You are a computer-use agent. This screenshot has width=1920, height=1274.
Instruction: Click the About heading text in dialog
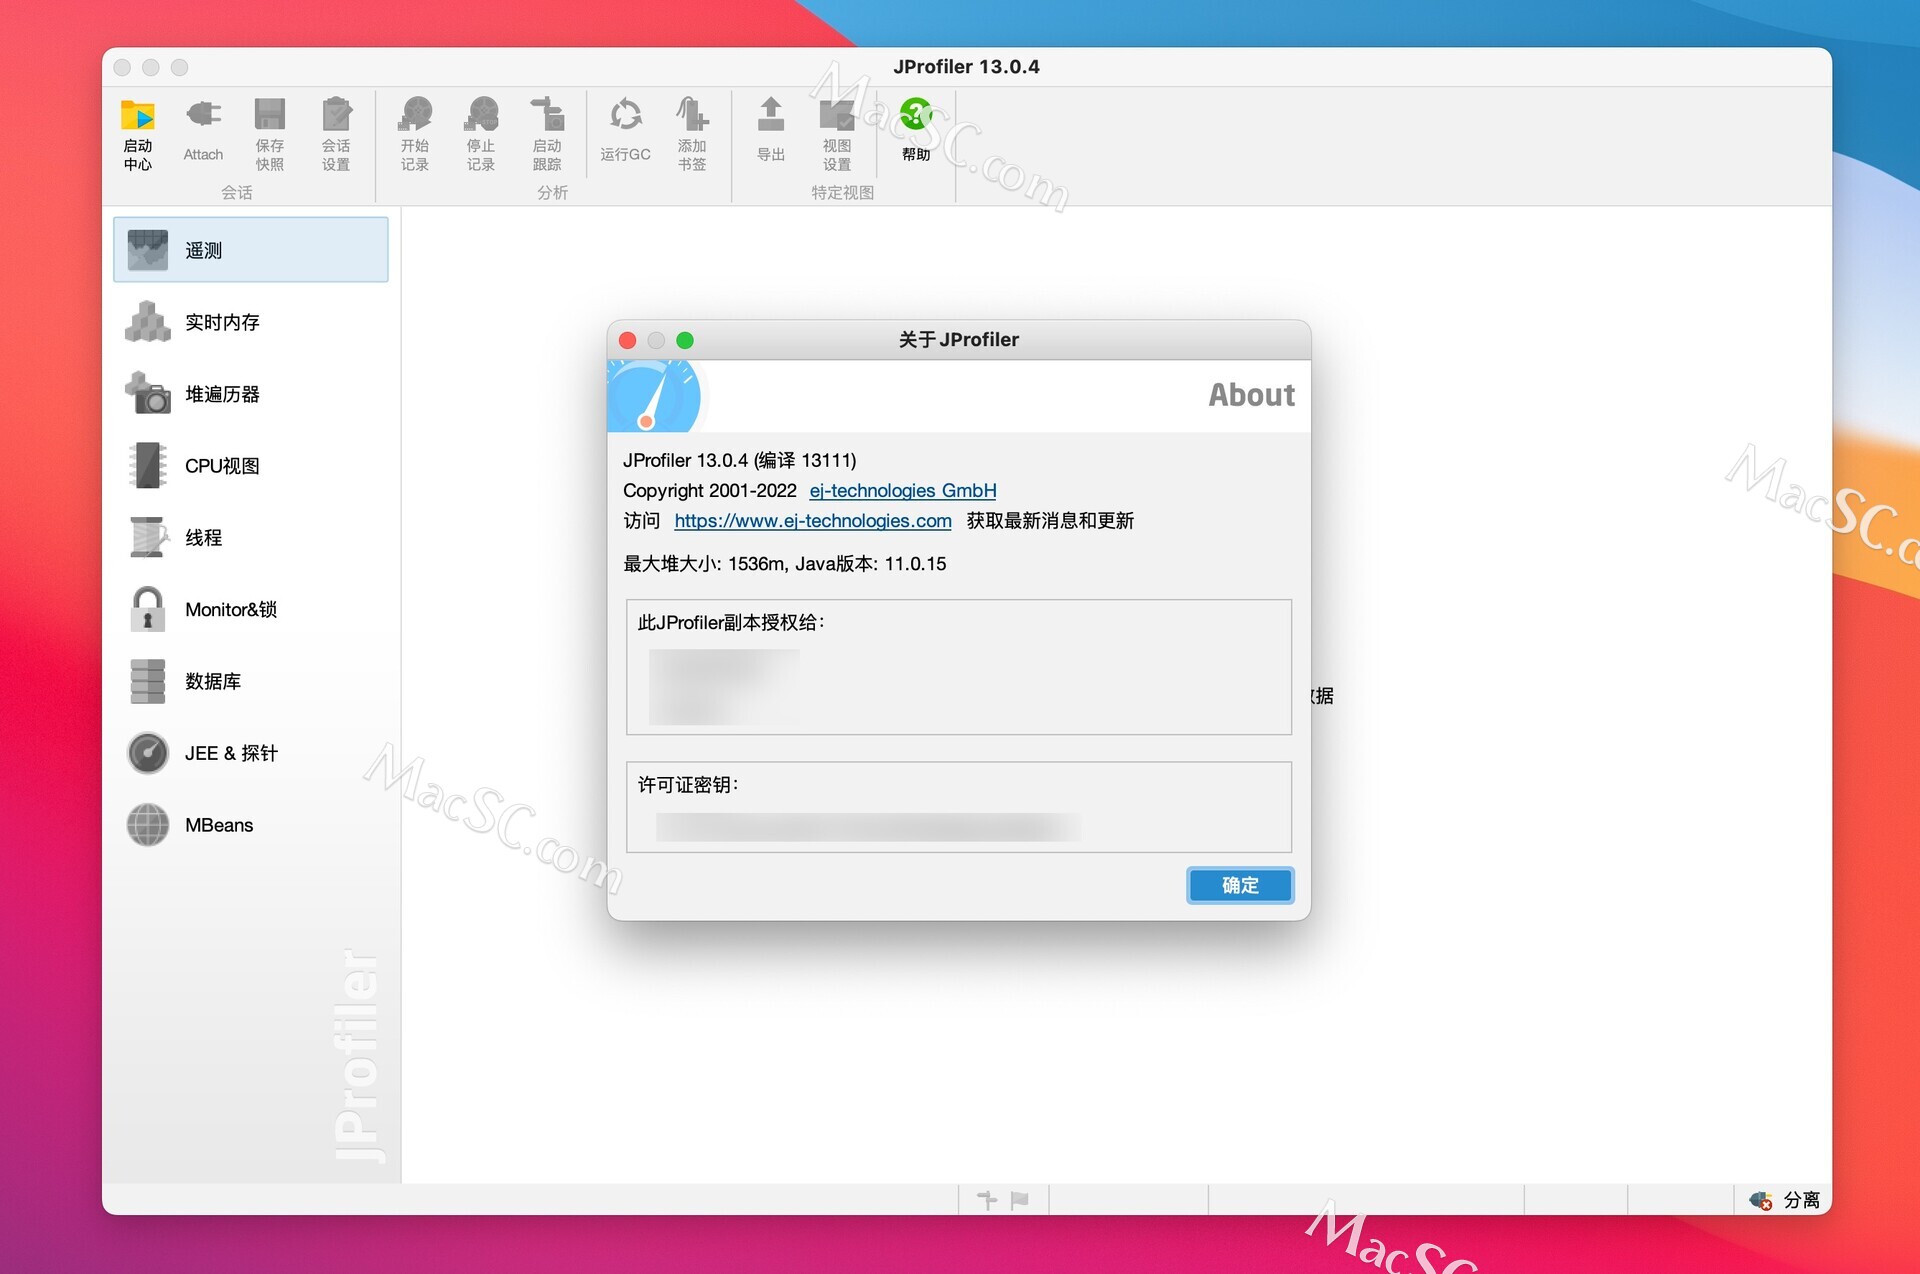(1251, 395)
